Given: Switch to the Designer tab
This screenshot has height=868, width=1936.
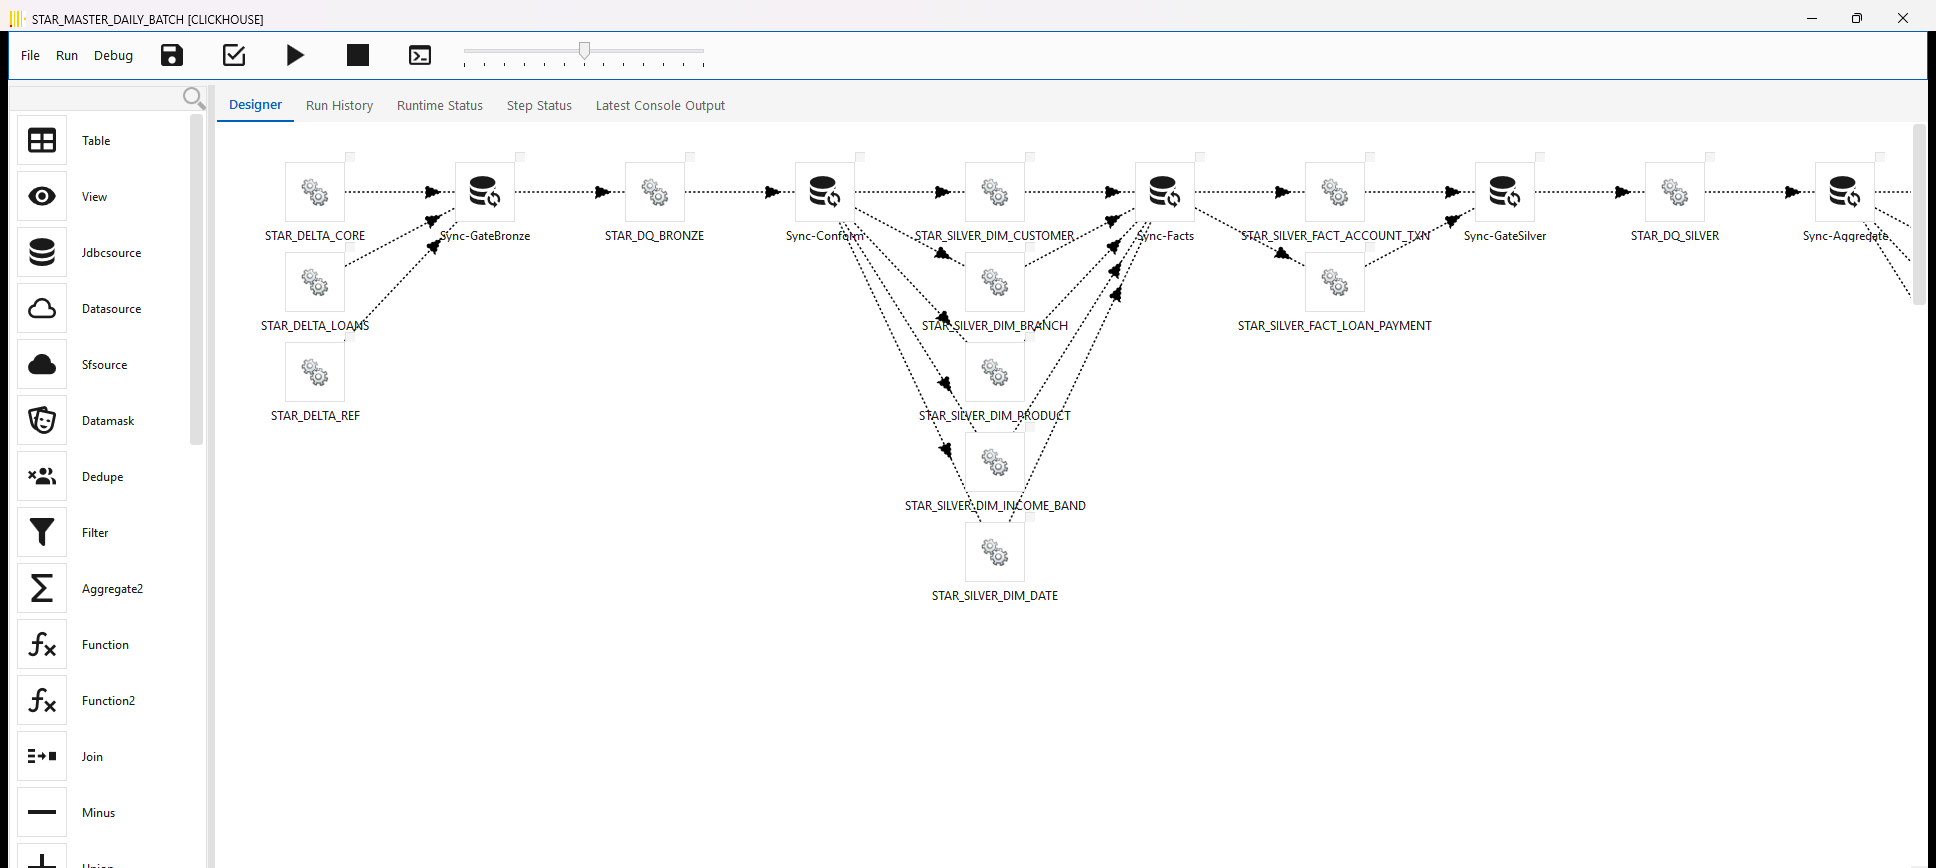Looking at the screenshot, I should click(x=255, y=104).
